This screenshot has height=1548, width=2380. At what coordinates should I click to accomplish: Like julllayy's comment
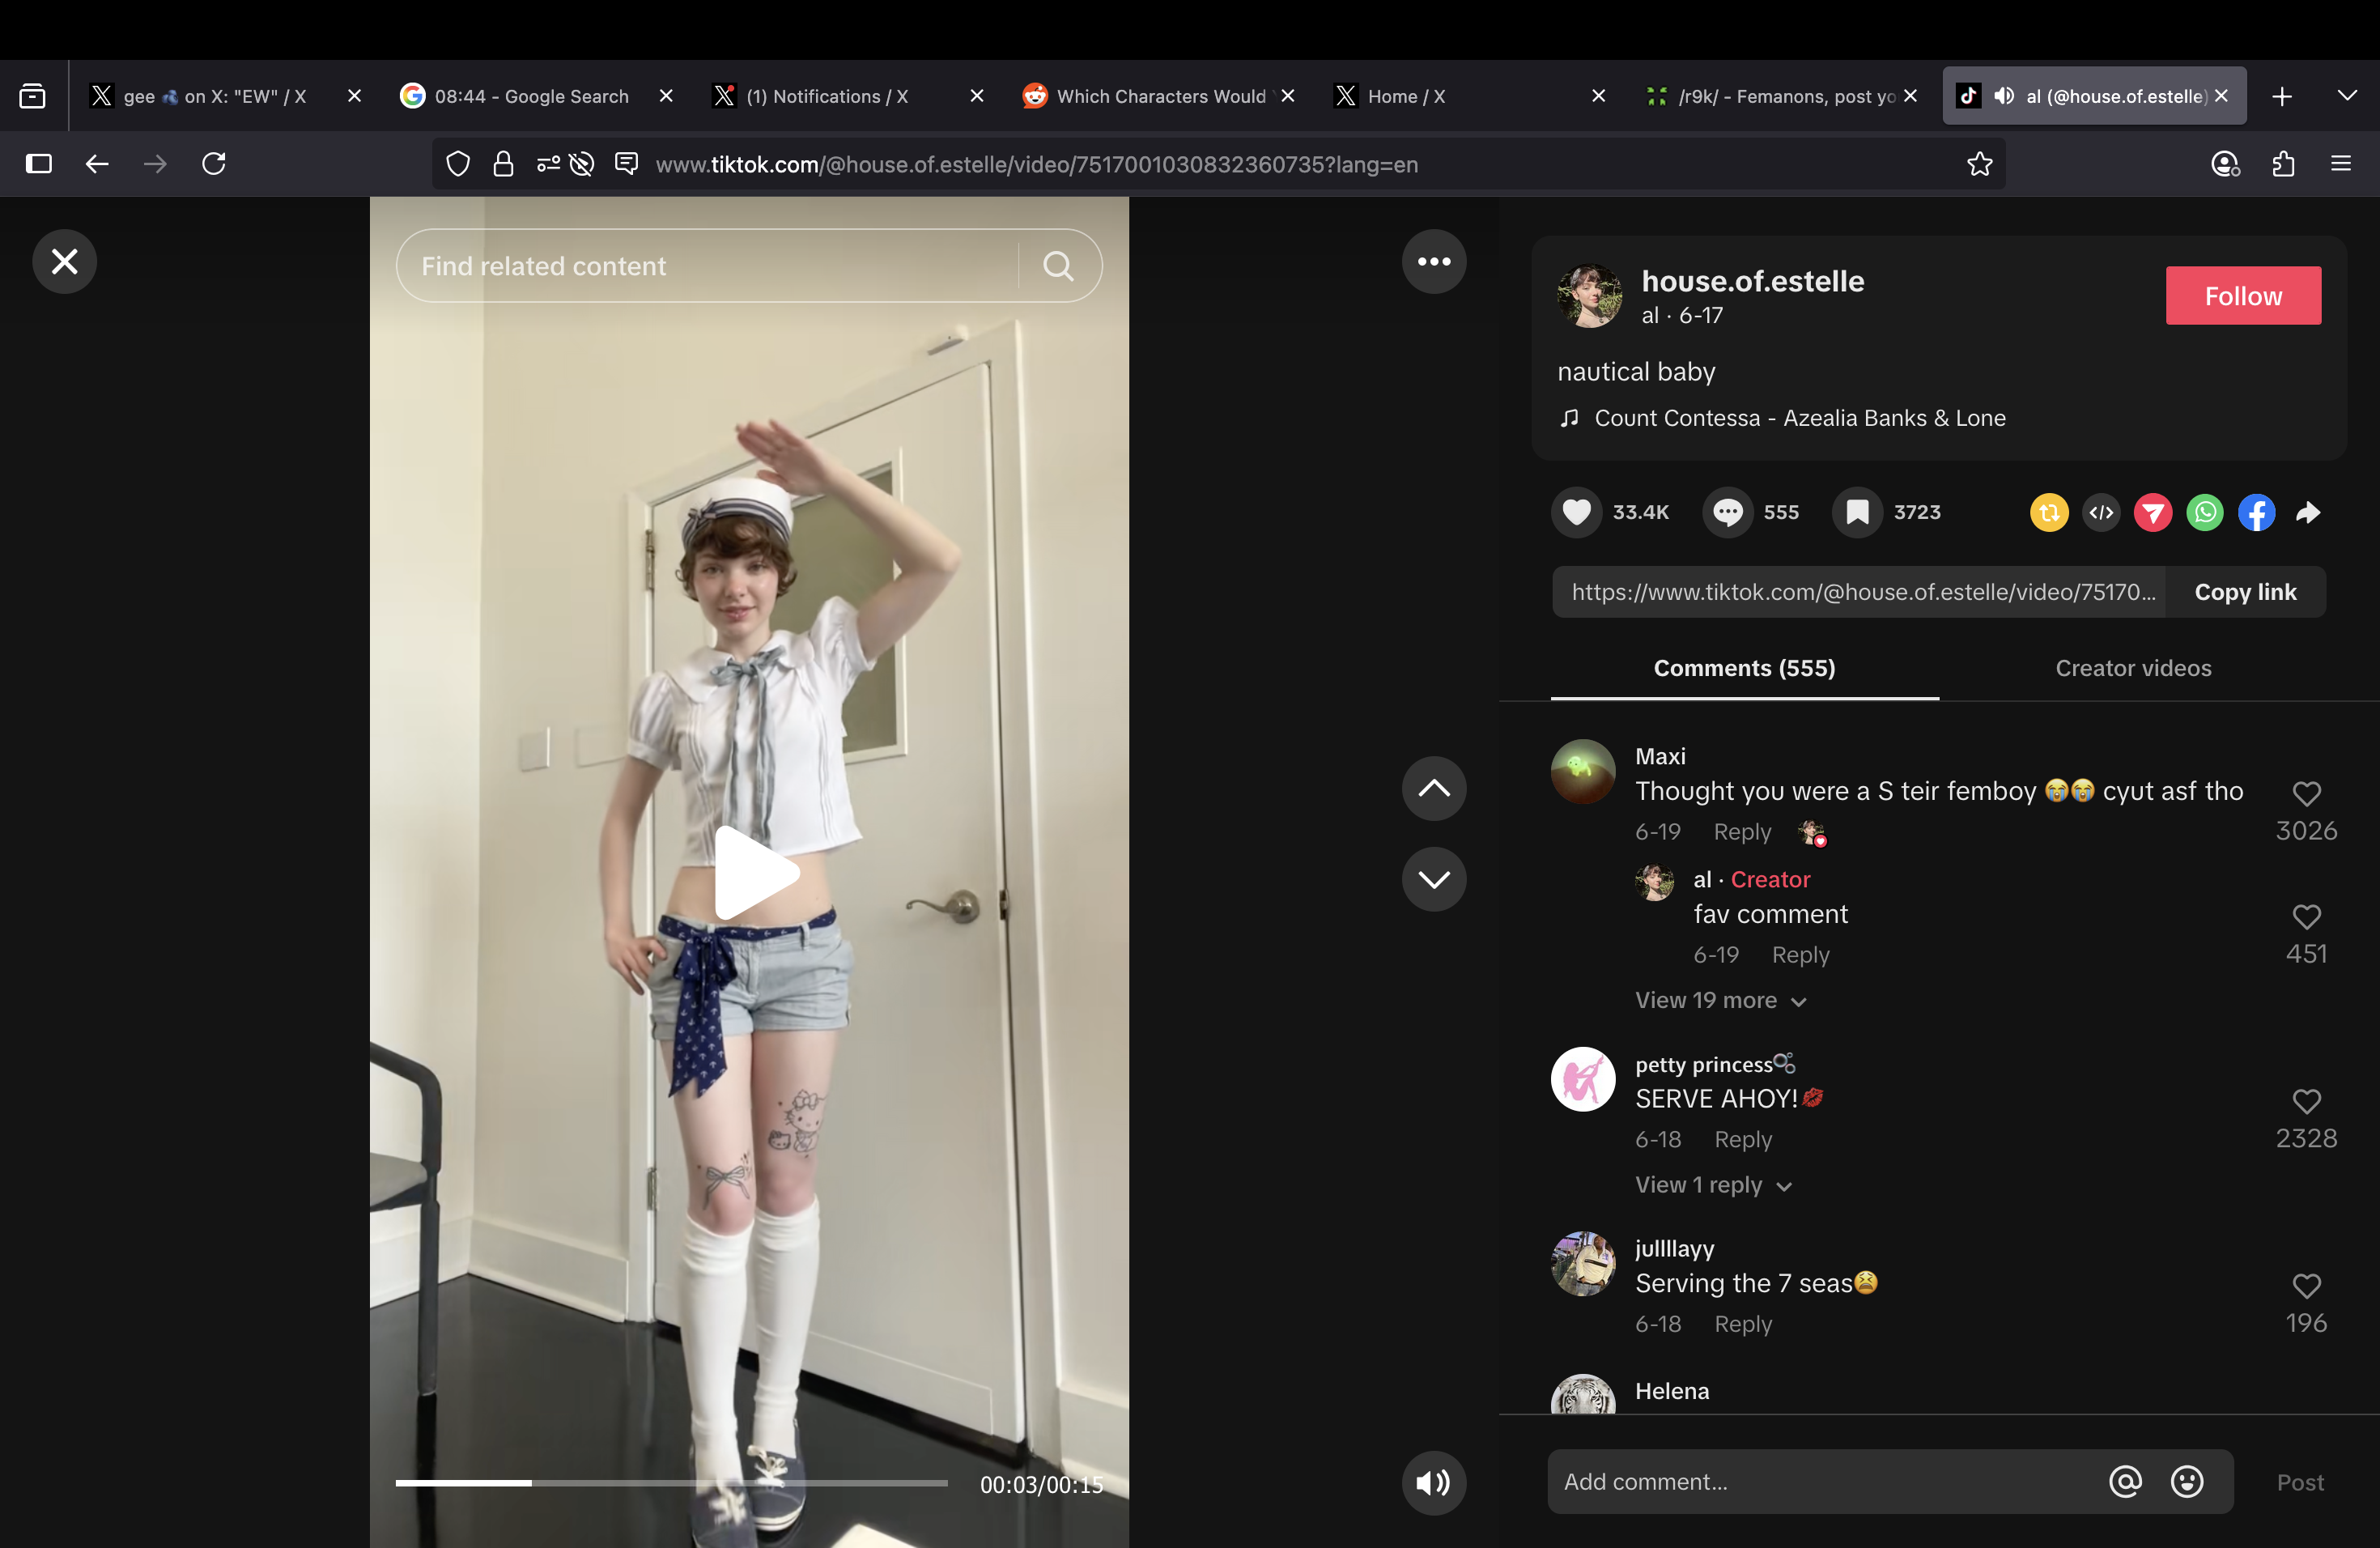pyautogui.click(x=2306, y=1286)
